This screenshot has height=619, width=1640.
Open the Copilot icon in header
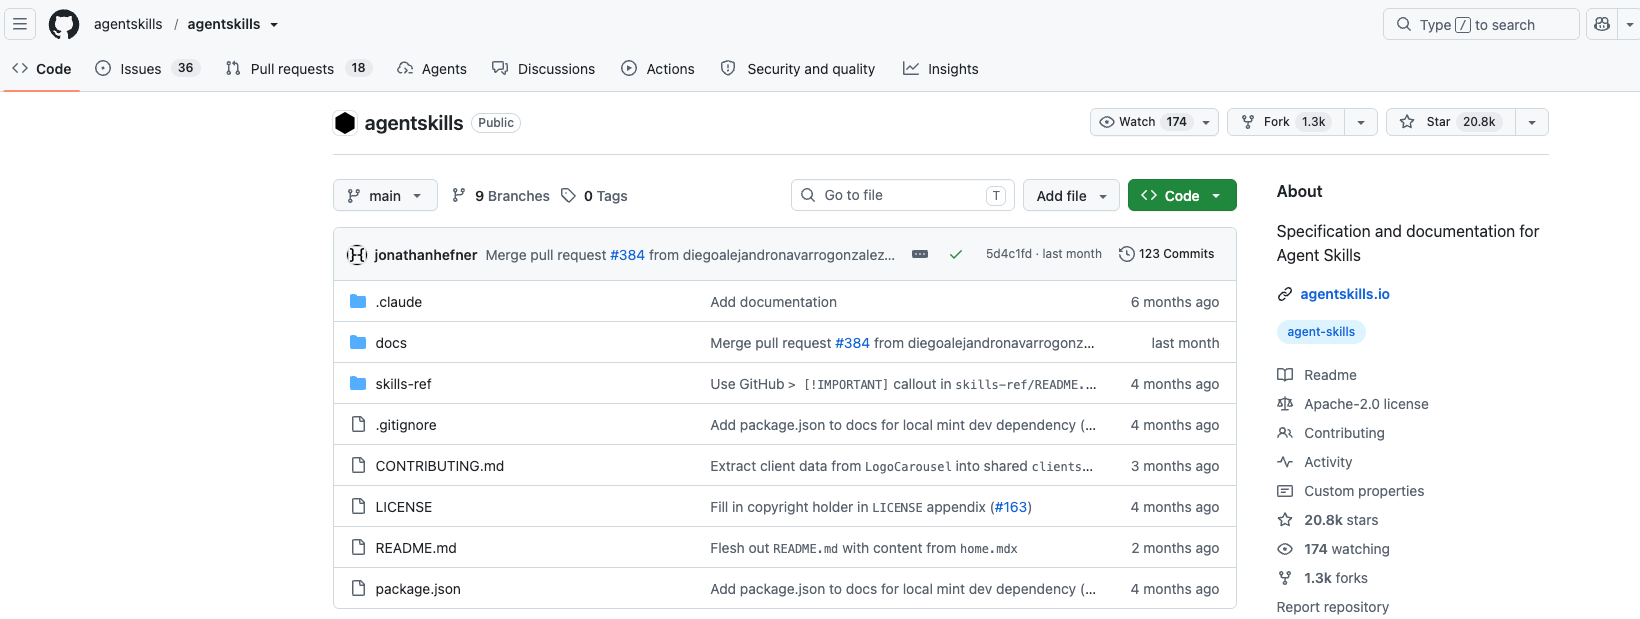[x=1602, y=24]
